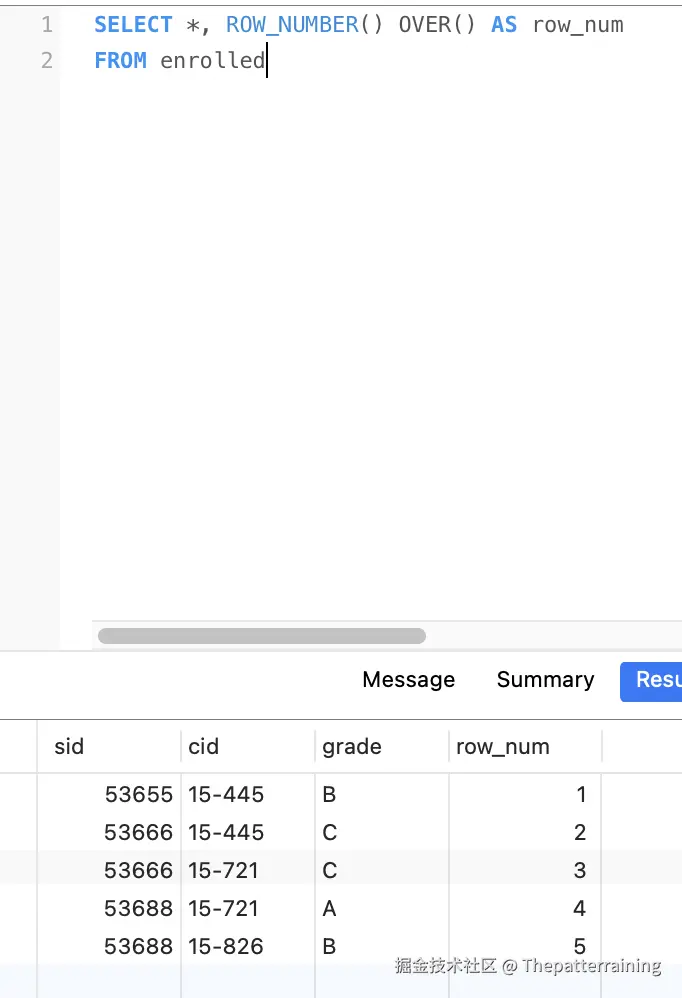Click the sid column header
The width and height of the screenshot is (682, 998).
[x=69, y=746]
